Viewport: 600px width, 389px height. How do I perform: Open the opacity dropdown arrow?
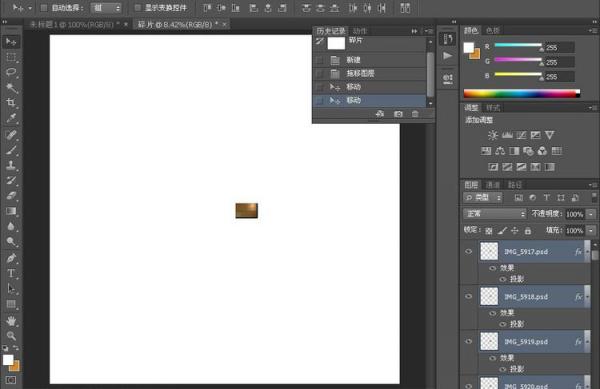point(591,214)
